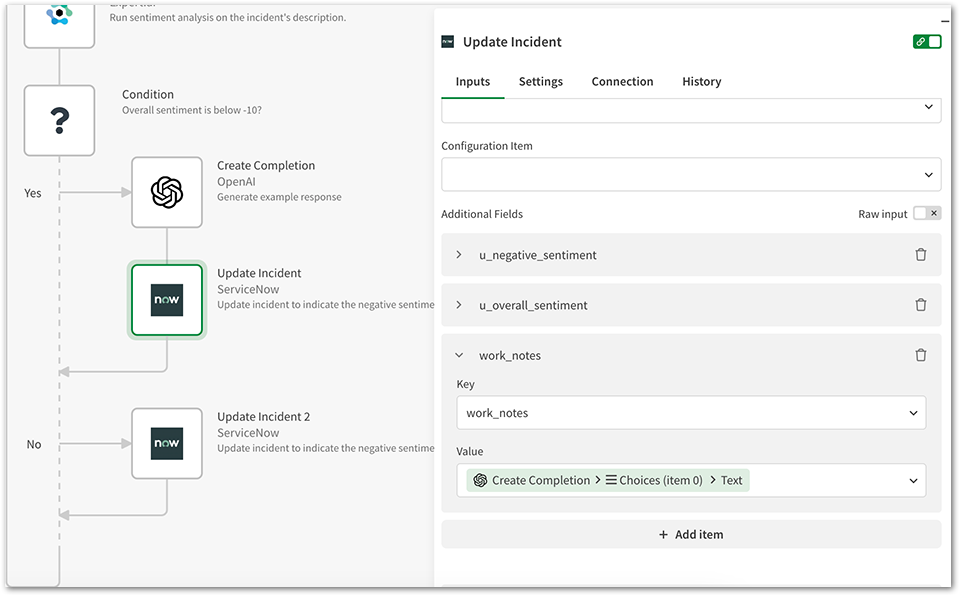The width and height of the screenshot is (960, 596).
Task: Open the Configuration Item dropdown
Action: (690, 173)
